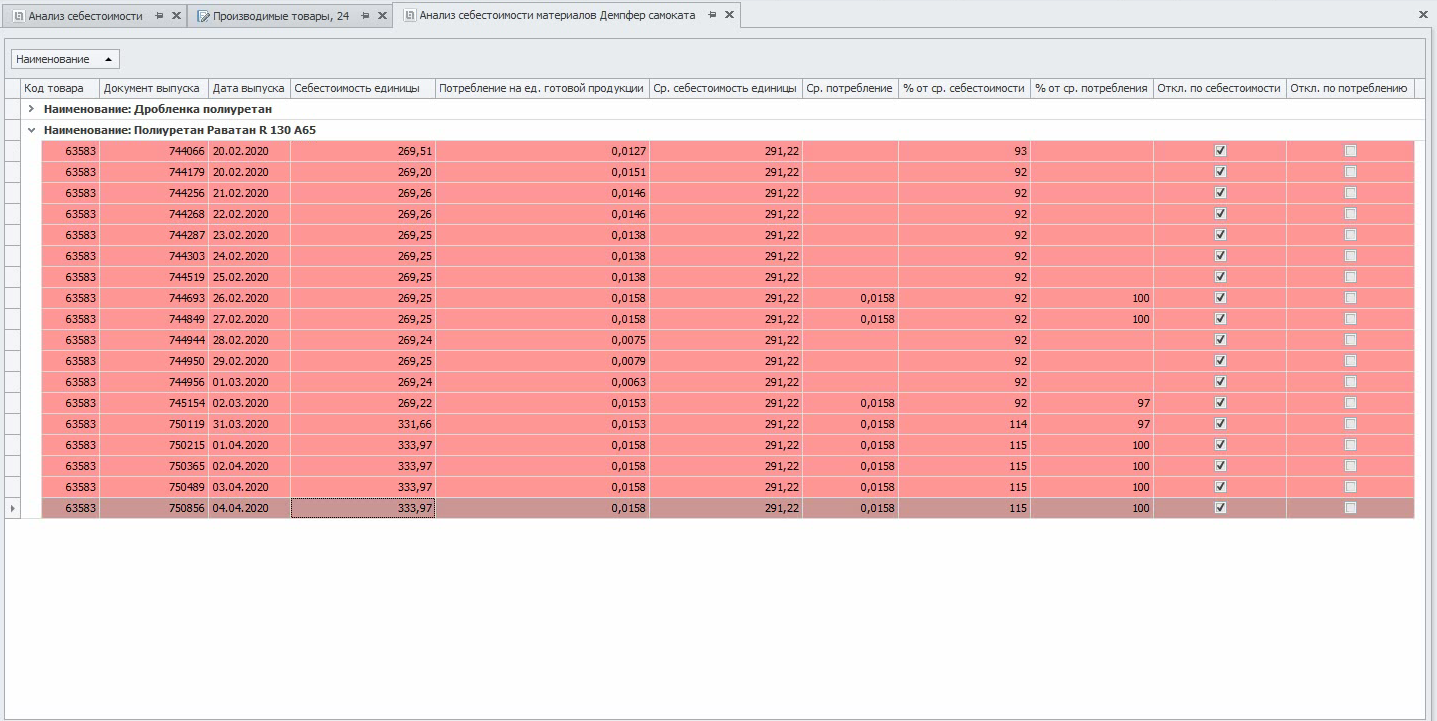Collapse the Полиуретан Раватан R 130 A65 group
This screenshot has height=721, width=1437.
pyautogui.click(x=31, y=130)
